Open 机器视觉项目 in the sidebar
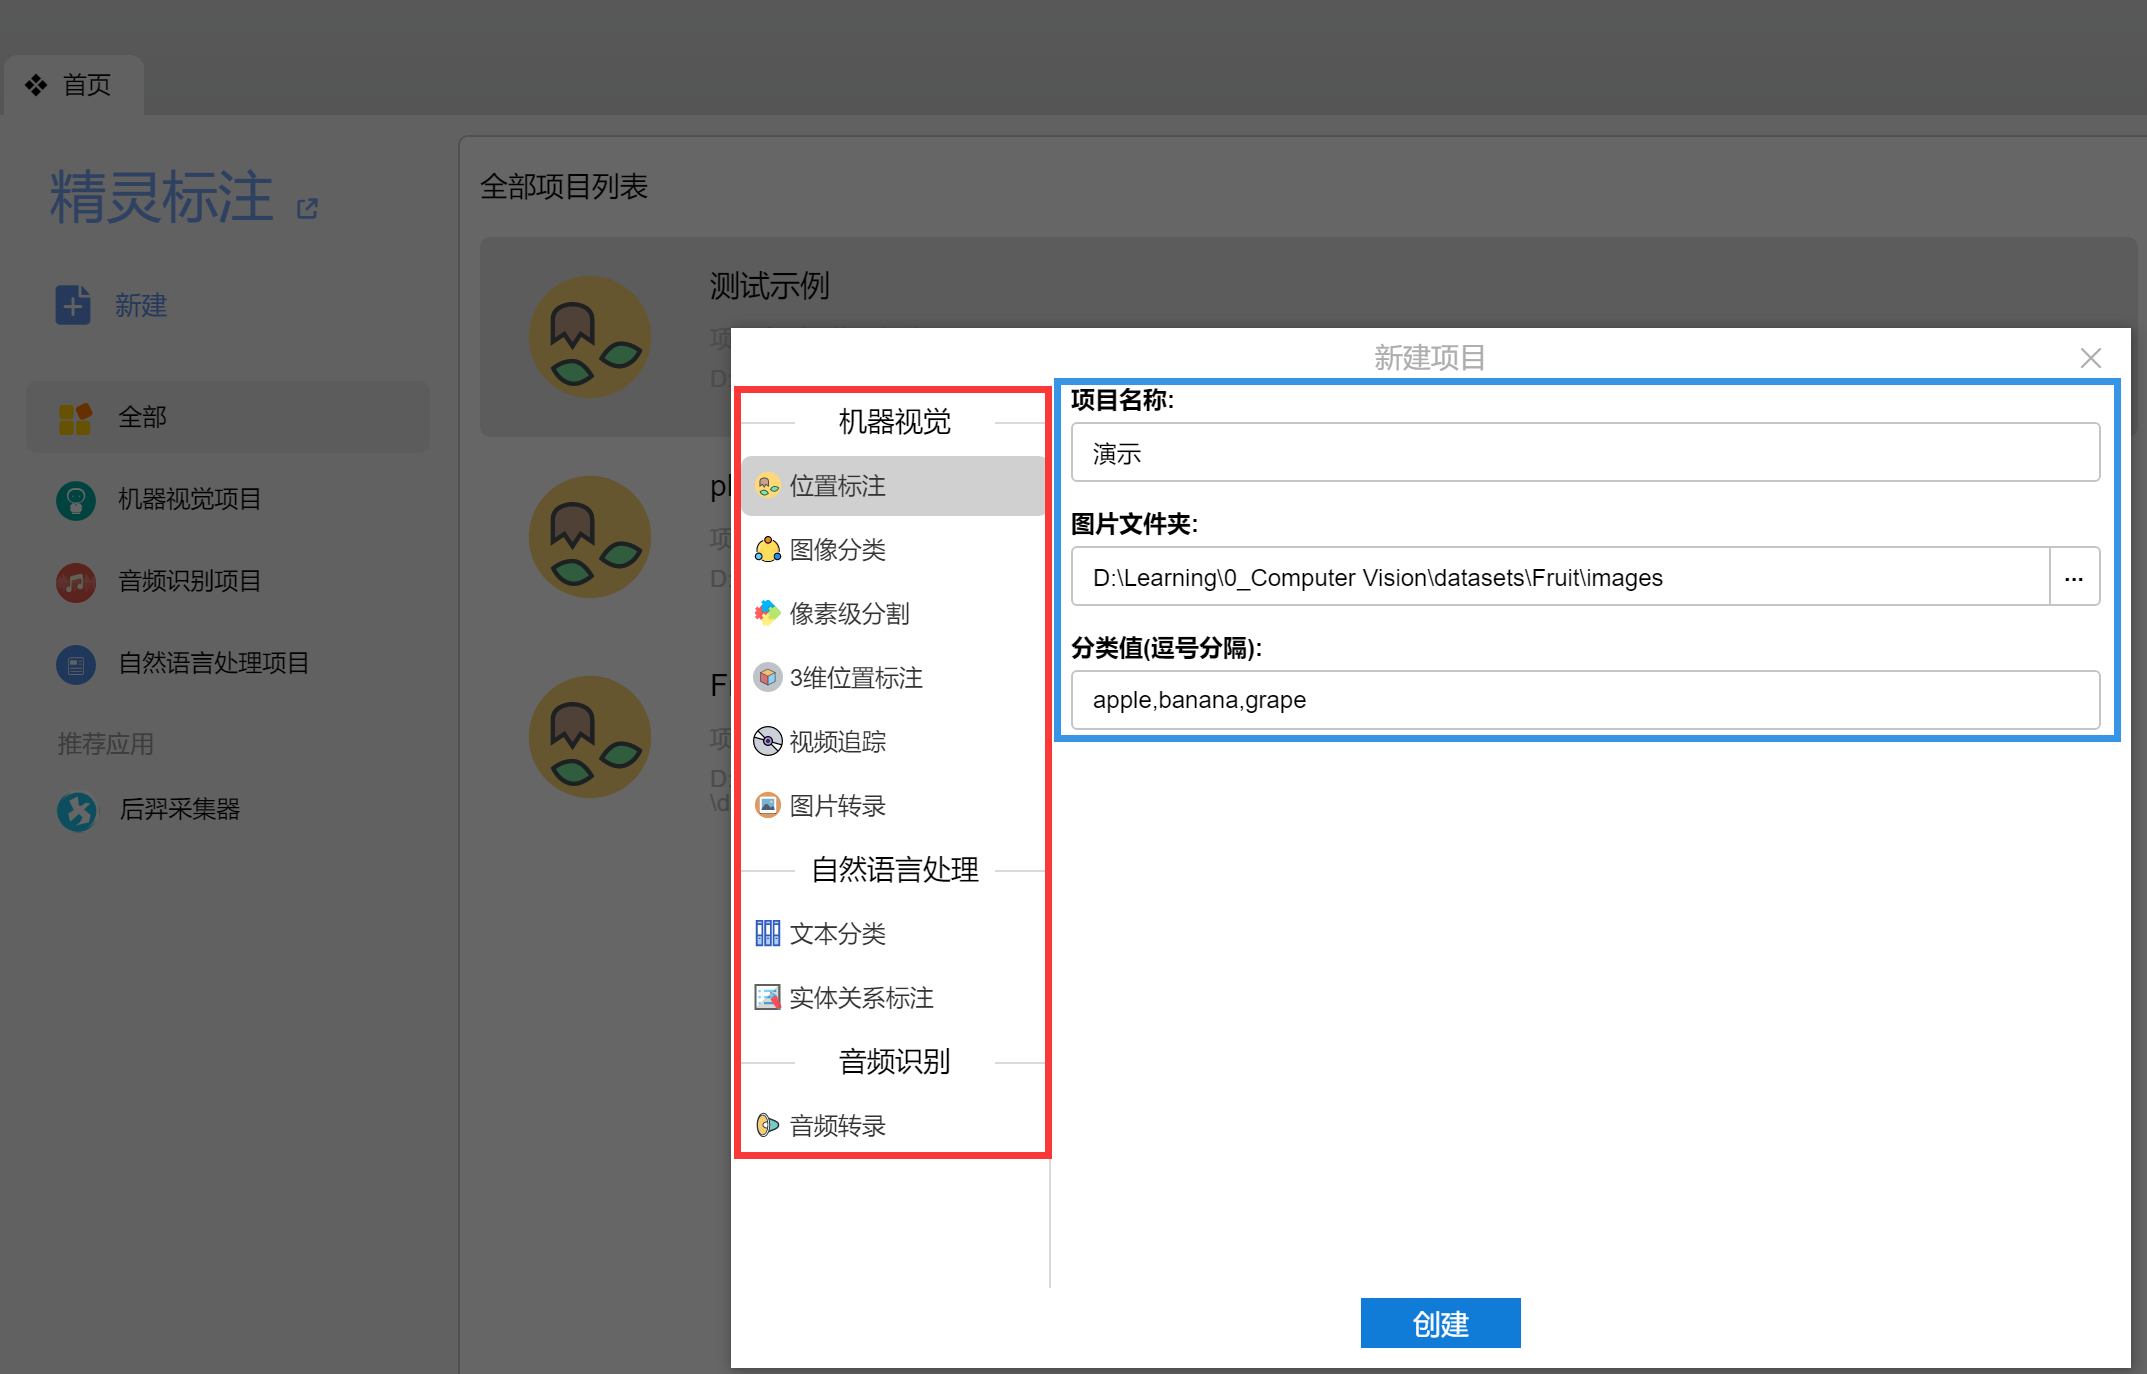This screenshot has height=1374, width=2147. 188,499
